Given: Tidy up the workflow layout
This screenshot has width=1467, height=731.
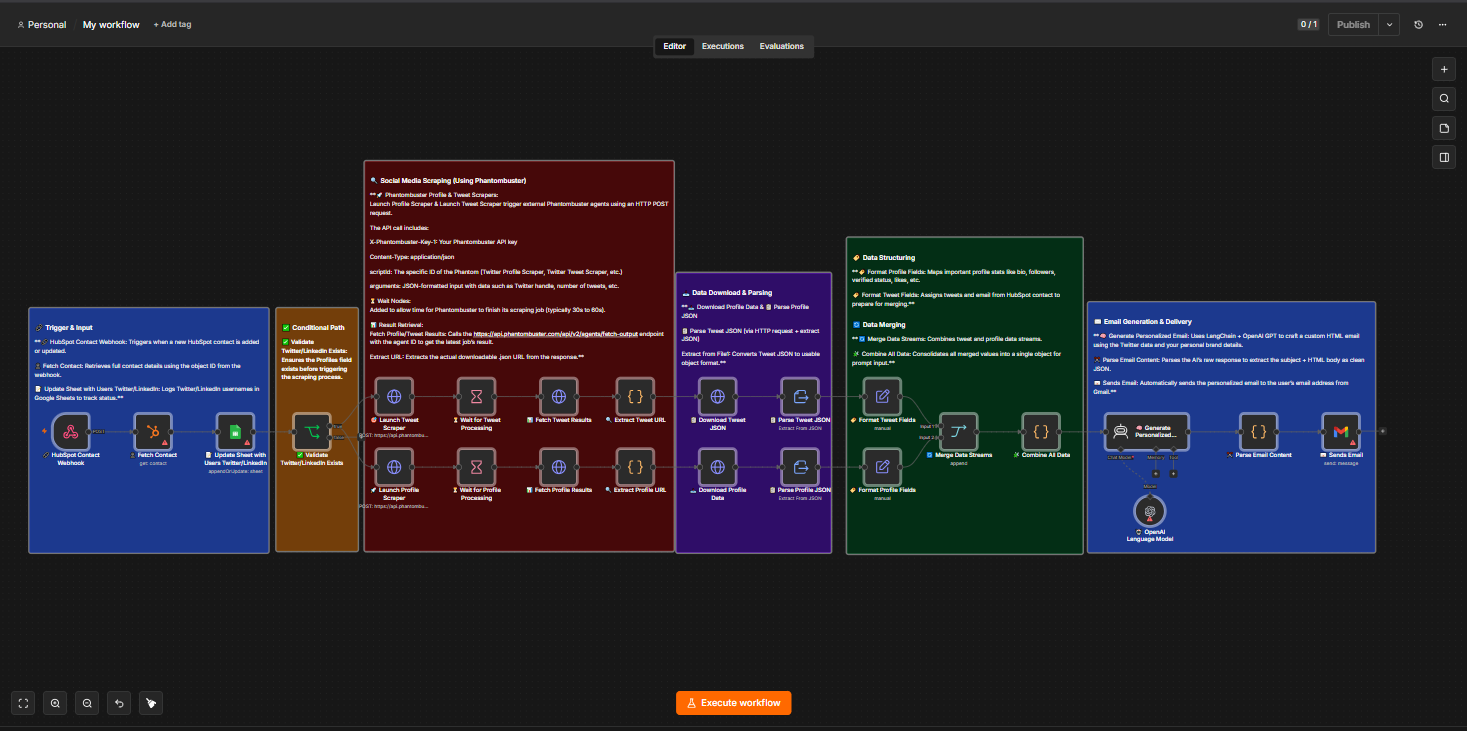Looking at the screenshot, I should click(151, 703).
